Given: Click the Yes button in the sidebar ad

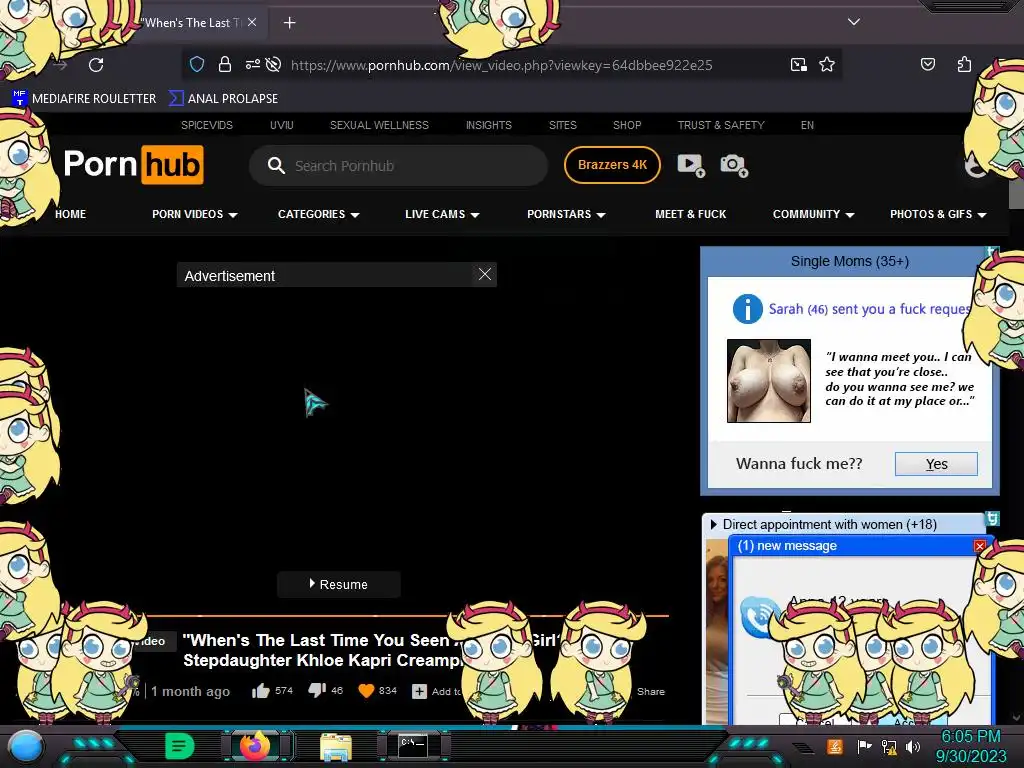Looking at the screenshot, I should 936,464.
